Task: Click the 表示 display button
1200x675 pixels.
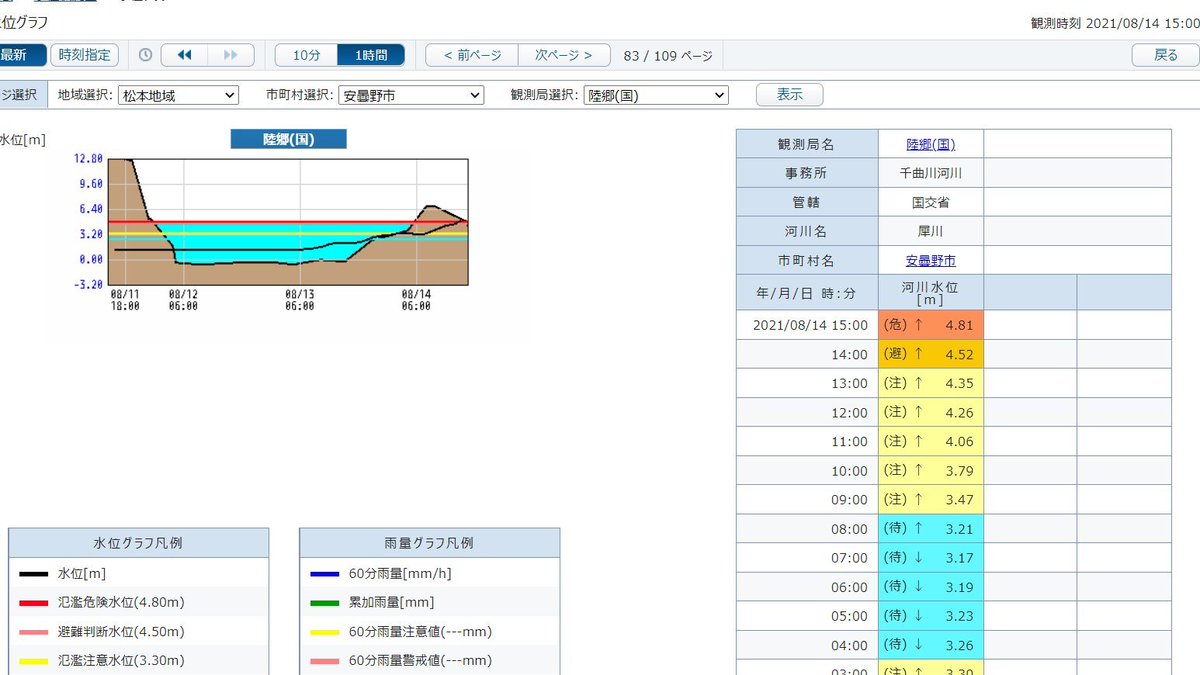Action: [x=790, y=95]
